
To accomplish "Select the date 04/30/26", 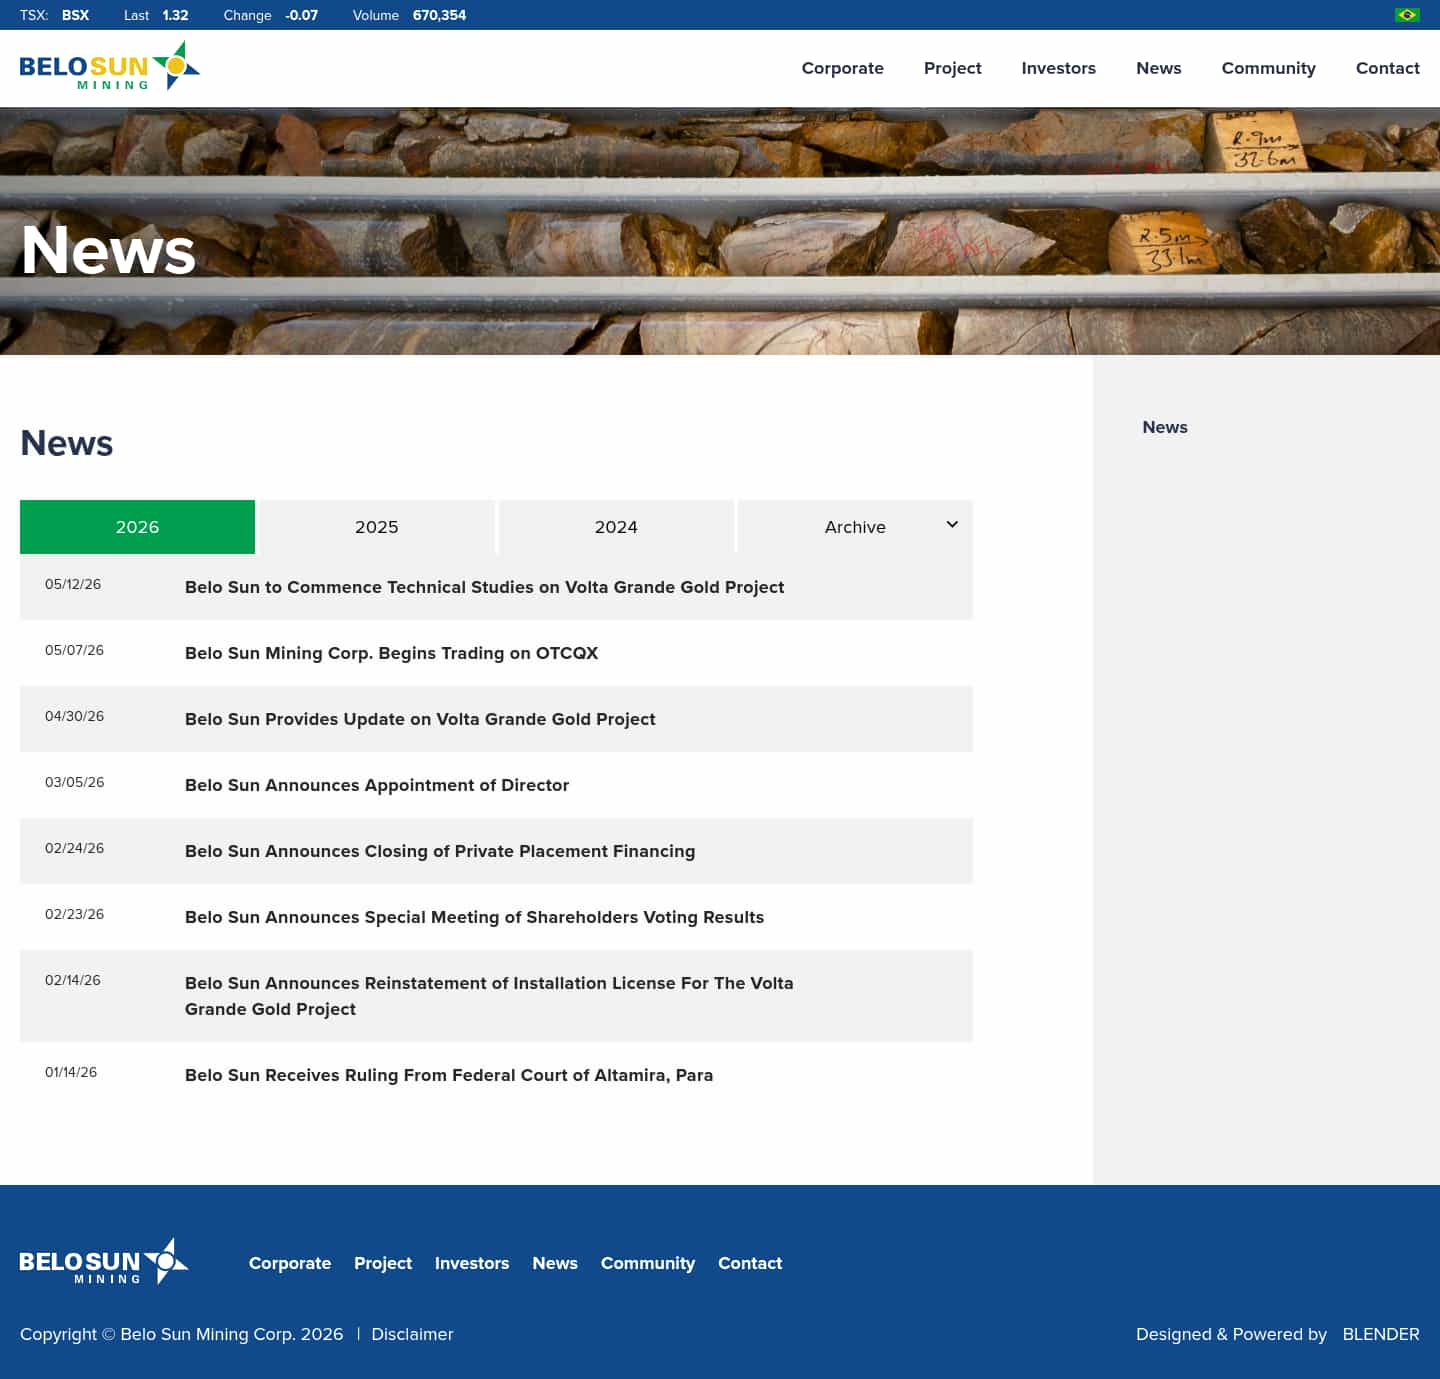I will coord(74,716).
